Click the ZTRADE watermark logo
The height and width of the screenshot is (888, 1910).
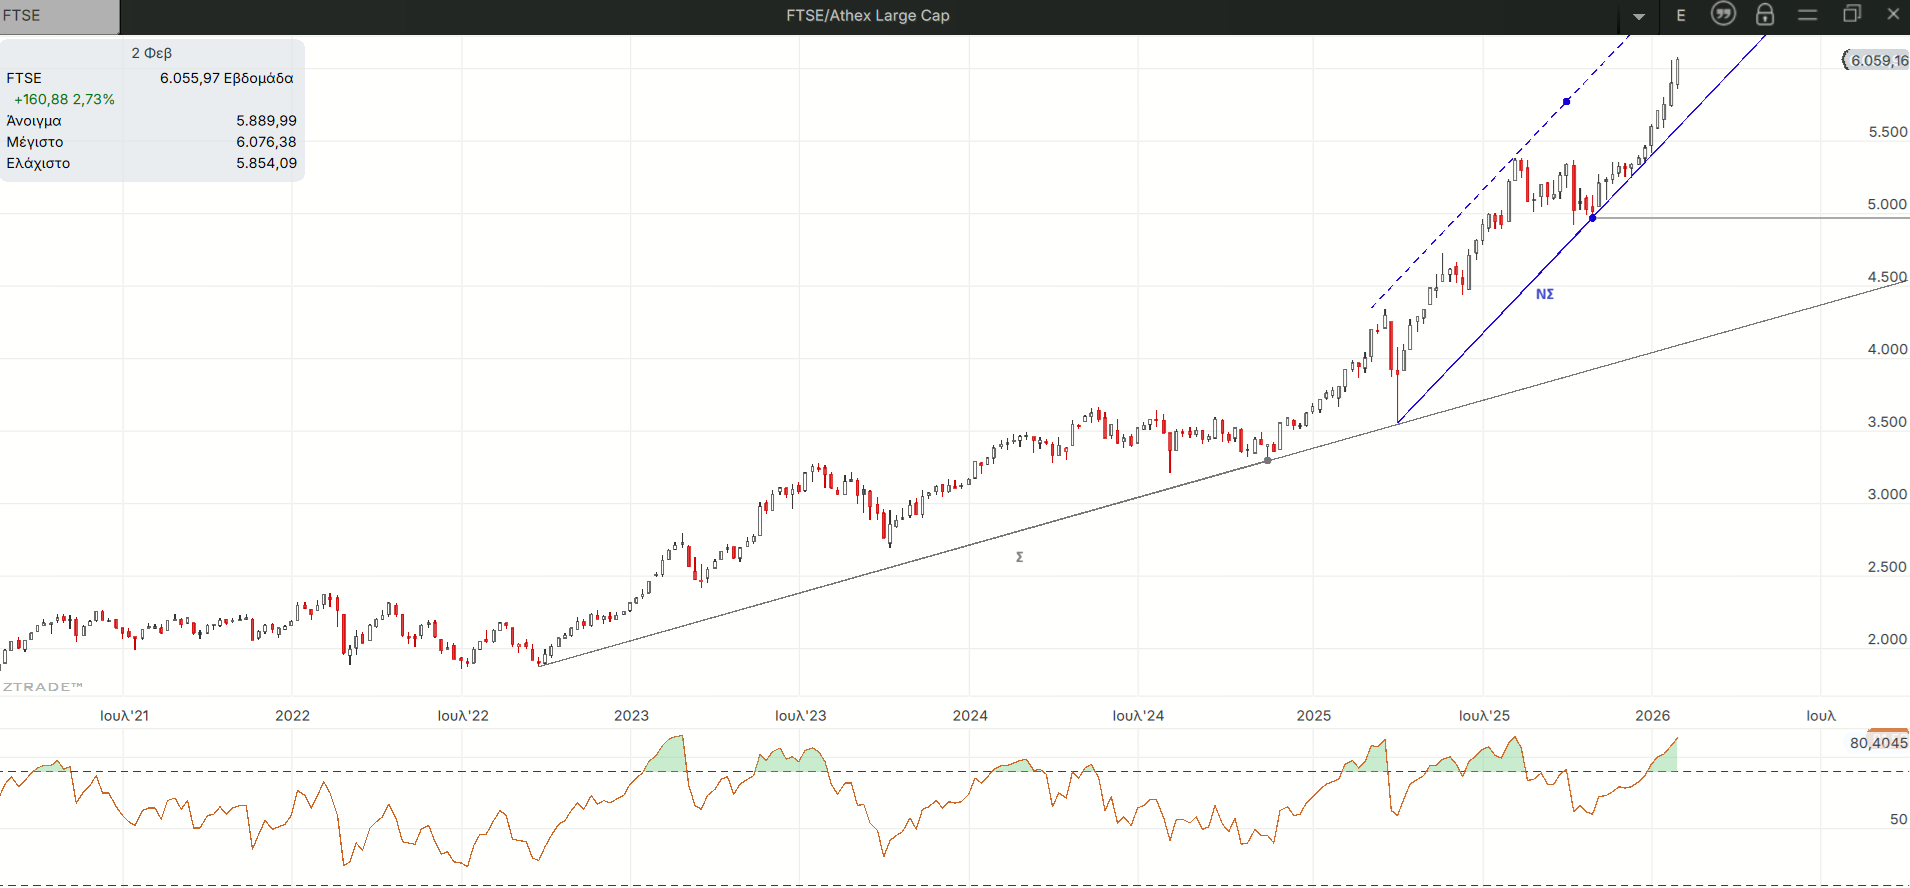tap(42, 687)
